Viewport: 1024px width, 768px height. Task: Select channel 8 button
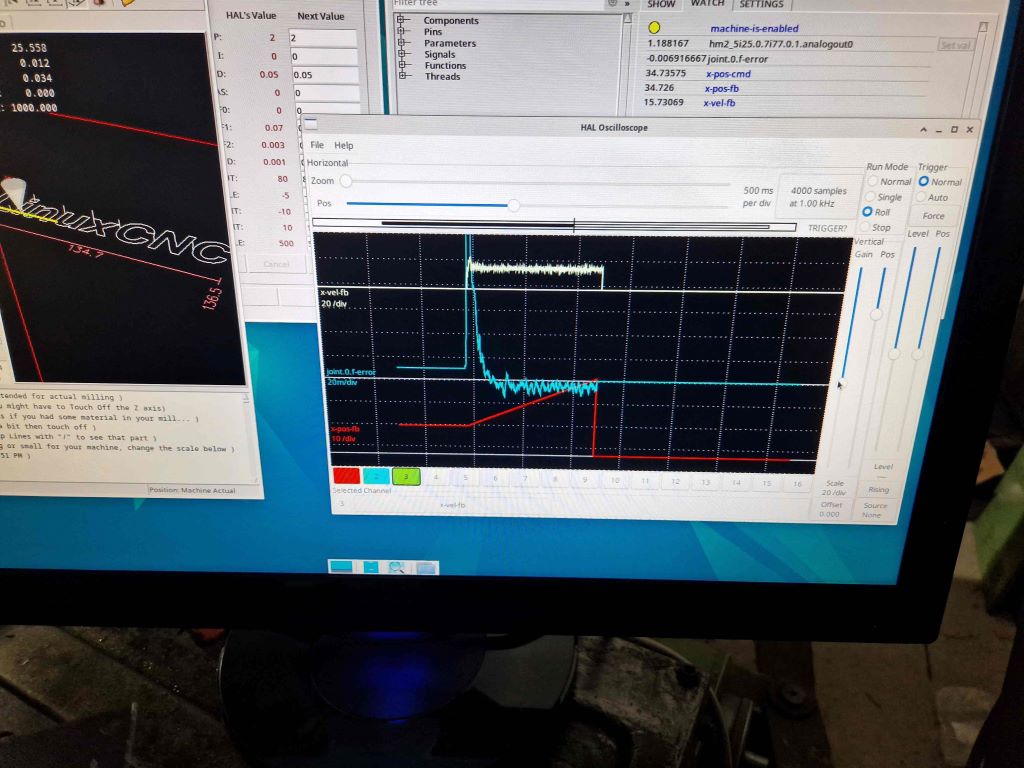[555, 479]
